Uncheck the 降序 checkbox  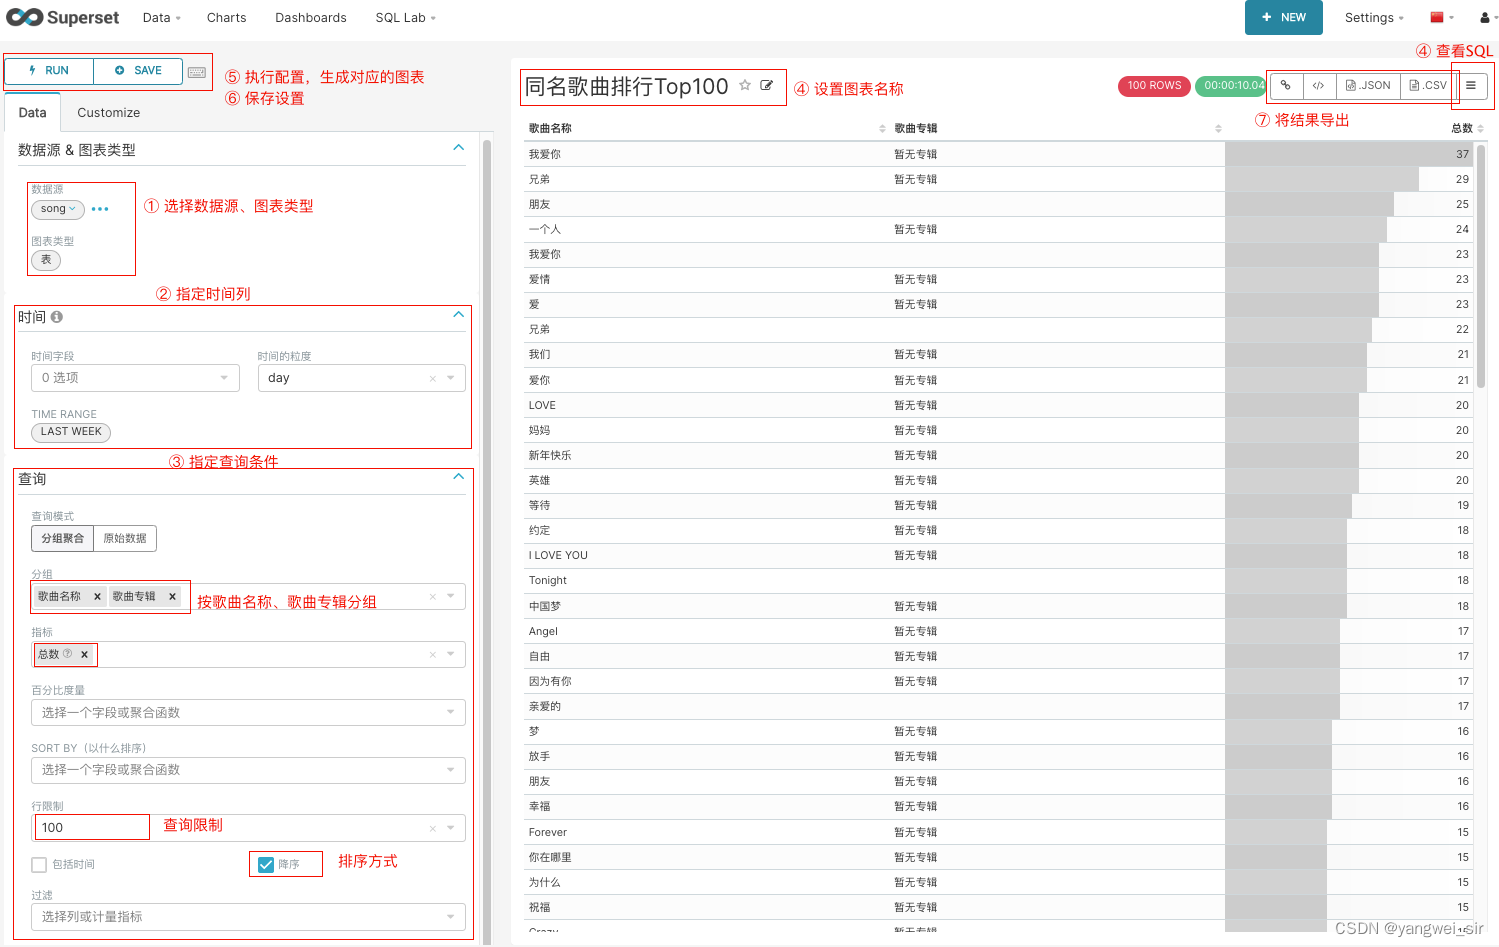point(266,865)
